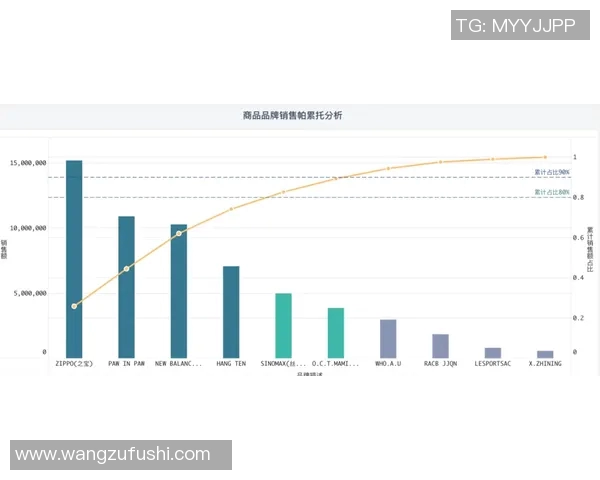
Task: Click cumulative line point above WHO.A.U
Action: tap(388, 168)
